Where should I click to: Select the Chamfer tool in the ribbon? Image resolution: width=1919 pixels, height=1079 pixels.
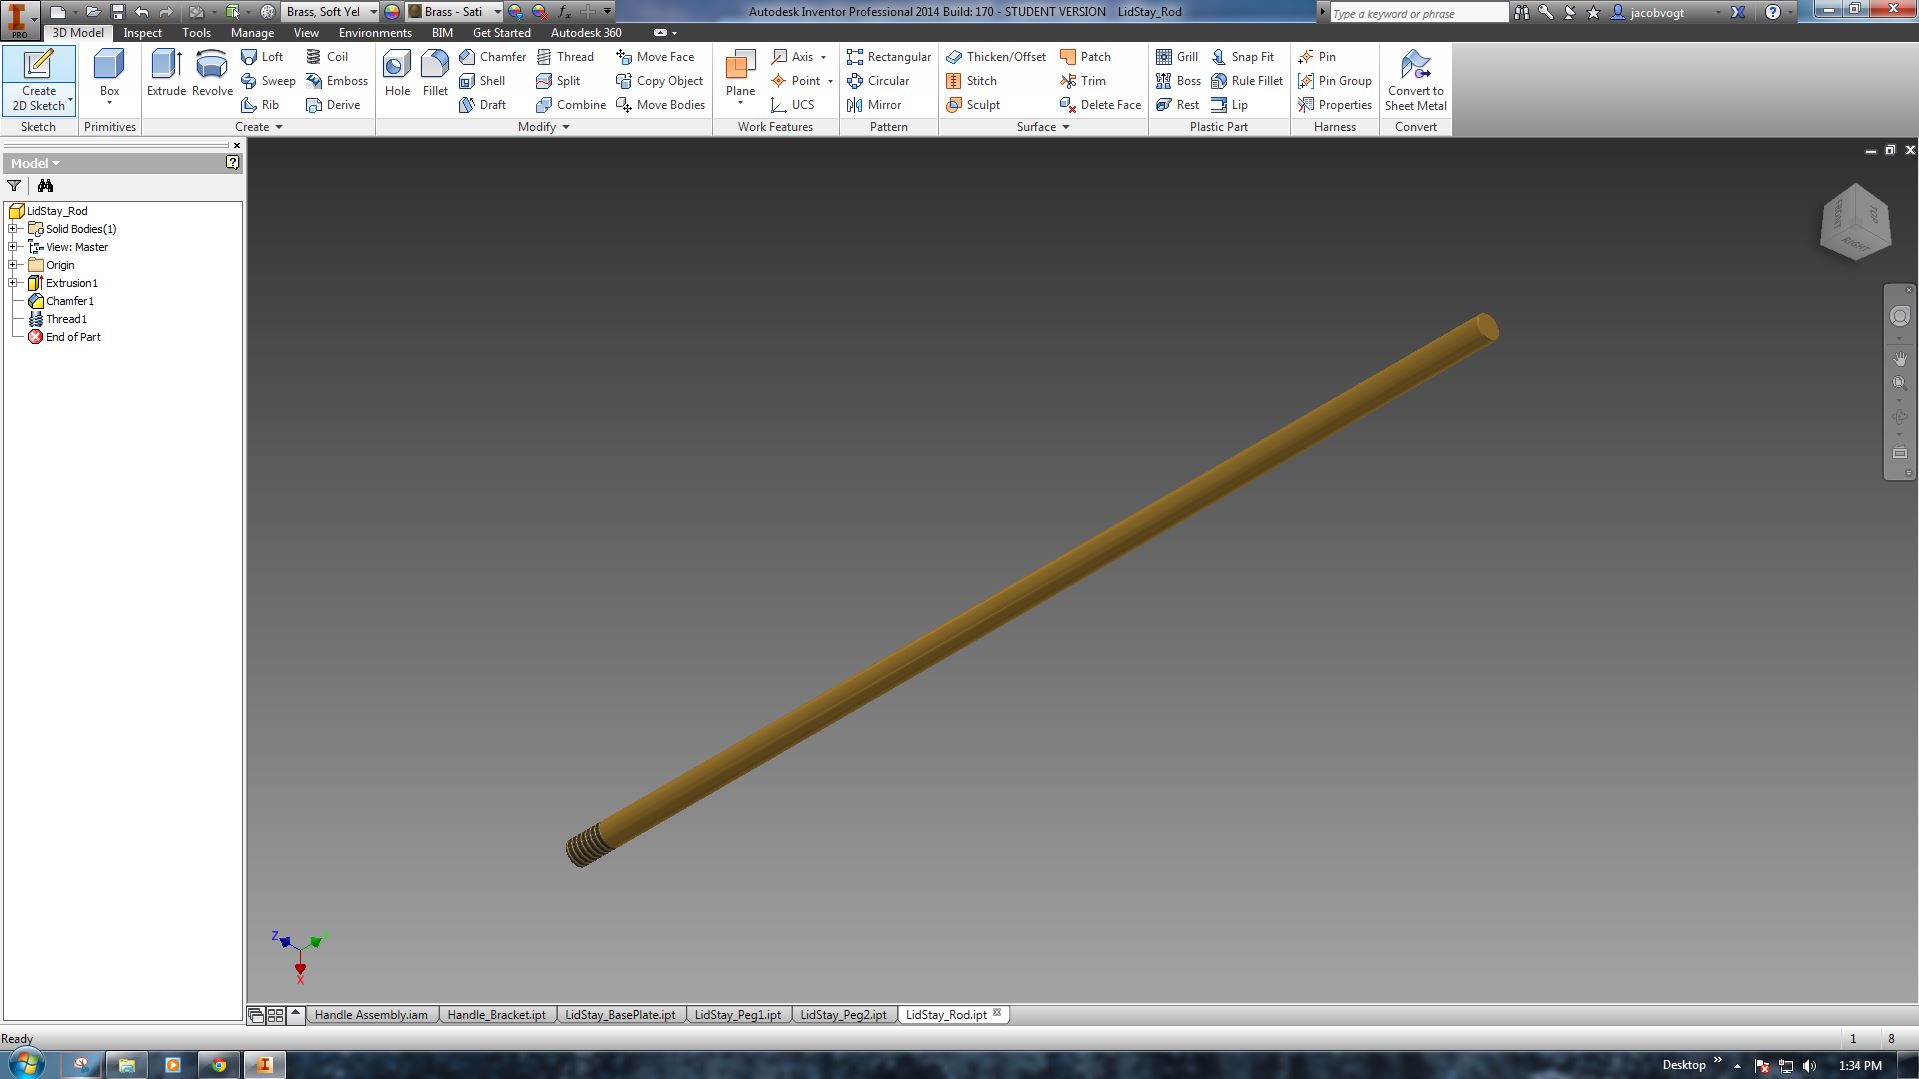(492, 57)
